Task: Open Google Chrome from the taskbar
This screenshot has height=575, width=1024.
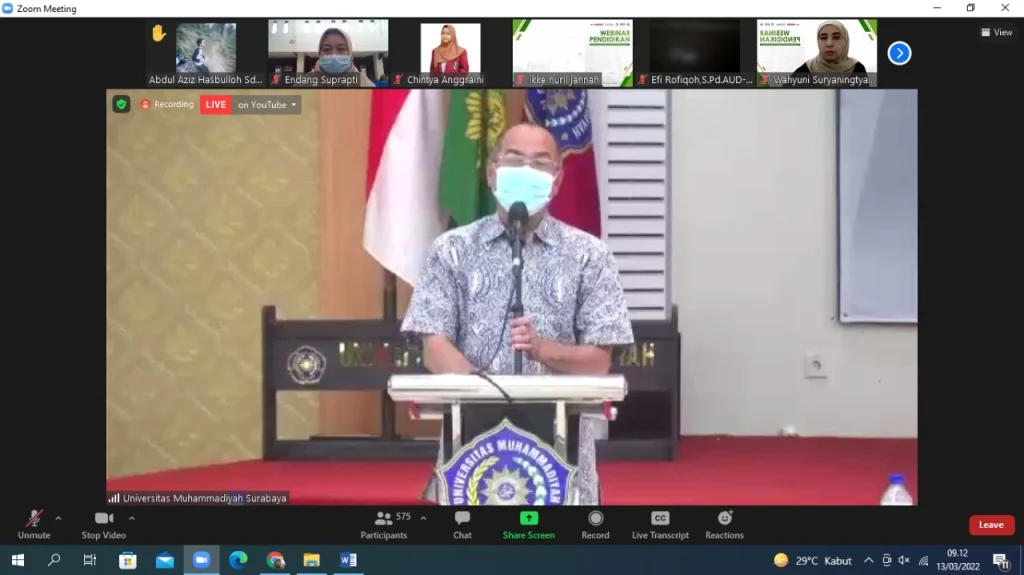Action: [275, 560]
